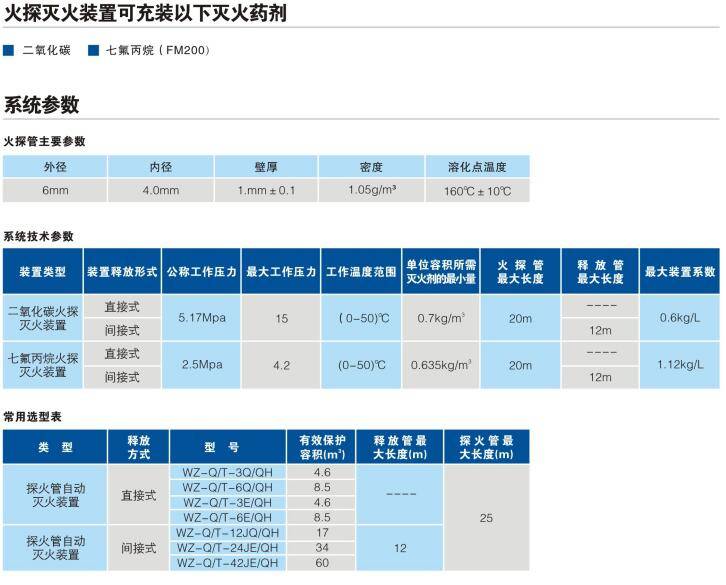Select the 160℃ ± 10℃ cell

[477, 191]
